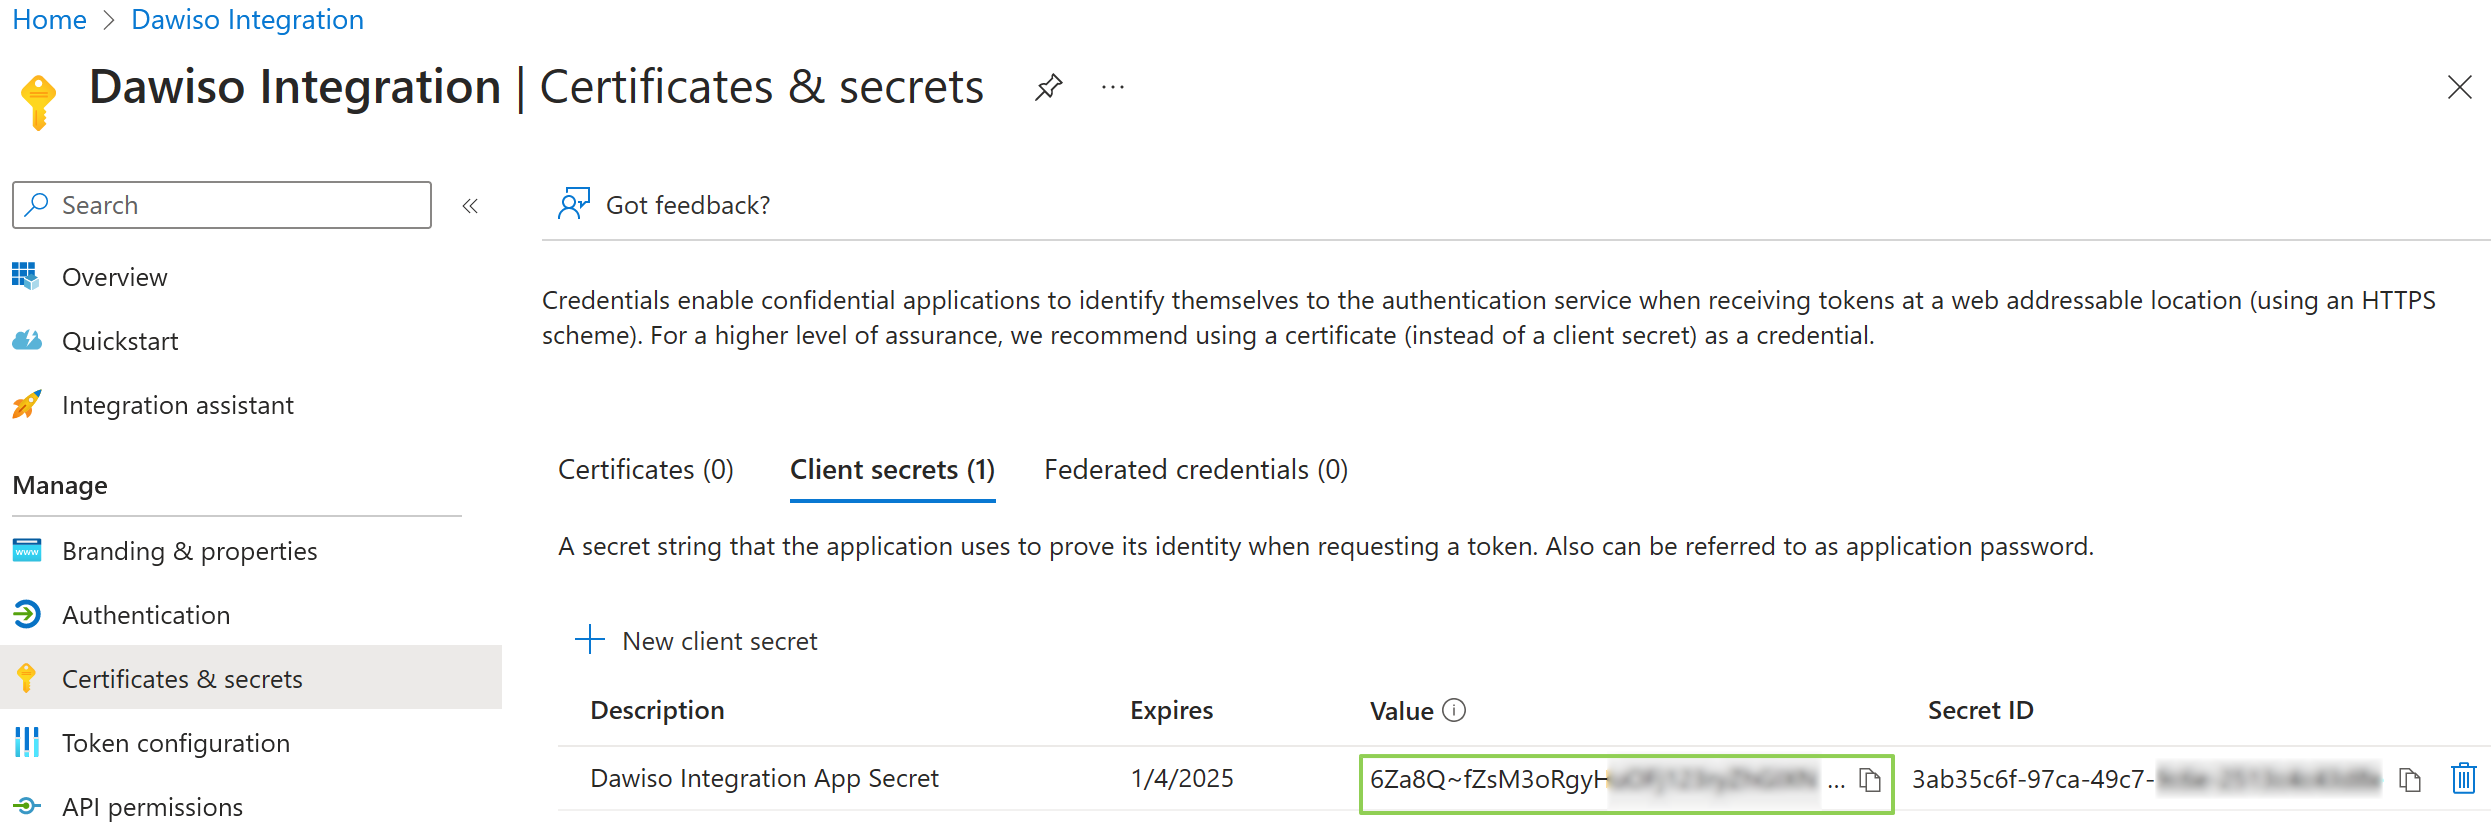The width and height of the screenshot is (2491, 834).
Task: Switch to the Certificates tab
Action: [645, 469]
